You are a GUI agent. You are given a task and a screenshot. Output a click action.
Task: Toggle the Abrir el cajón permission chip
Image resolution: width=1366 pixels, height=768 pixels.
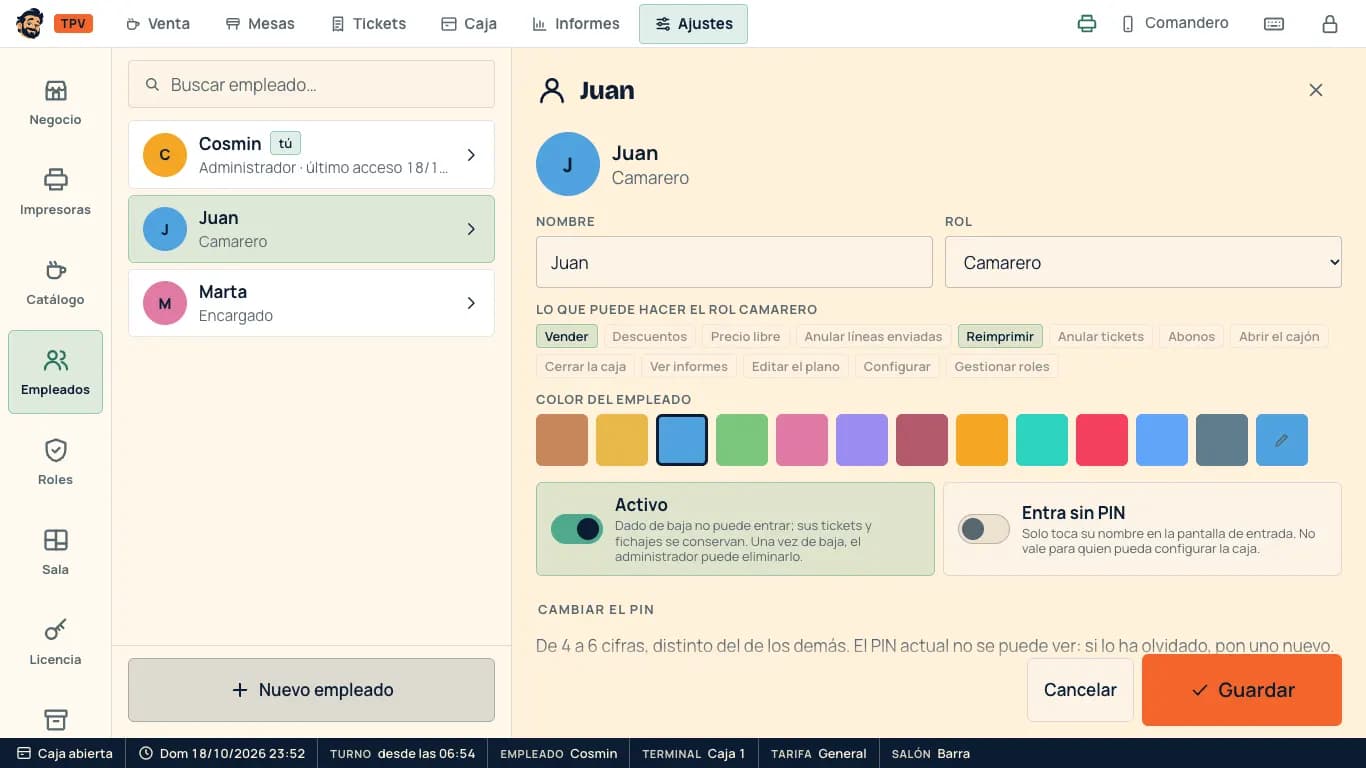(x=1279, y=337)
